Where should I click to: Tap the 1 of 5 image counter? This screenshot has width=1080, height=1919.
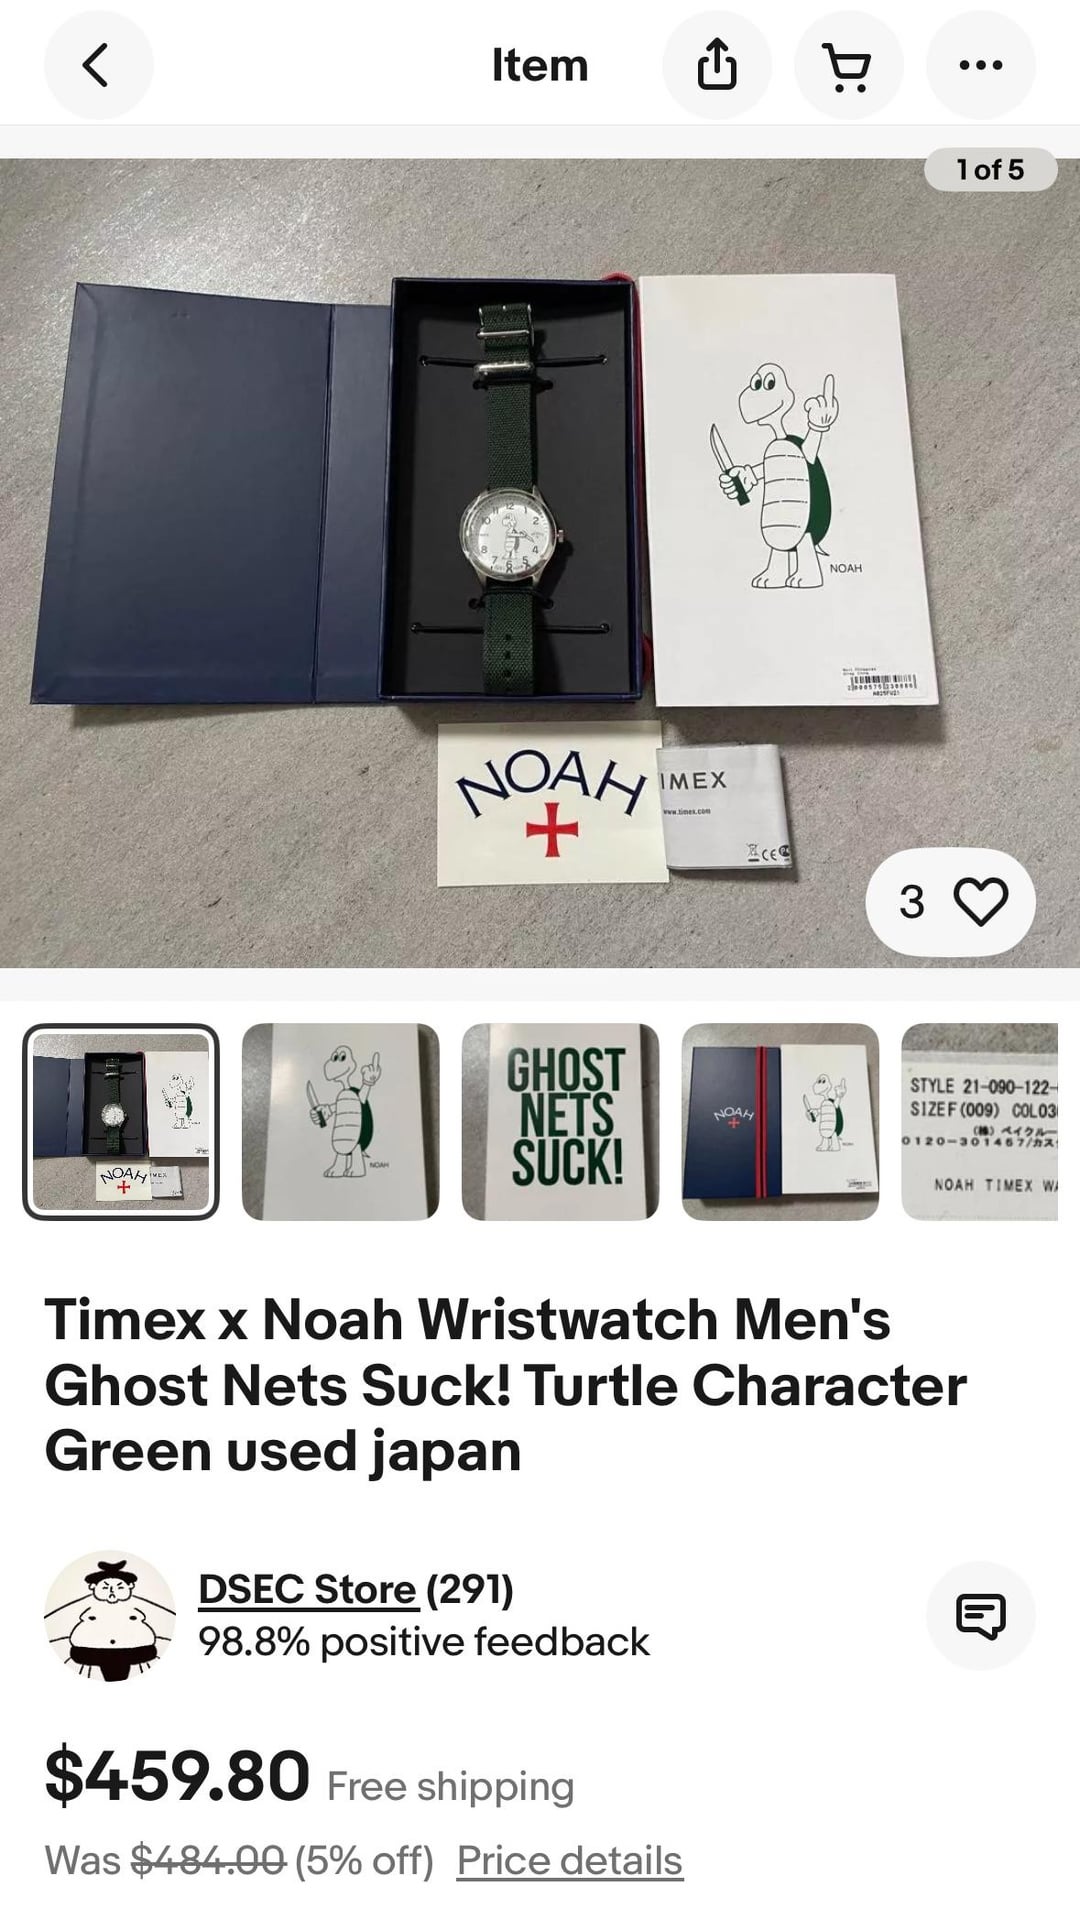[x=991, y=169]
